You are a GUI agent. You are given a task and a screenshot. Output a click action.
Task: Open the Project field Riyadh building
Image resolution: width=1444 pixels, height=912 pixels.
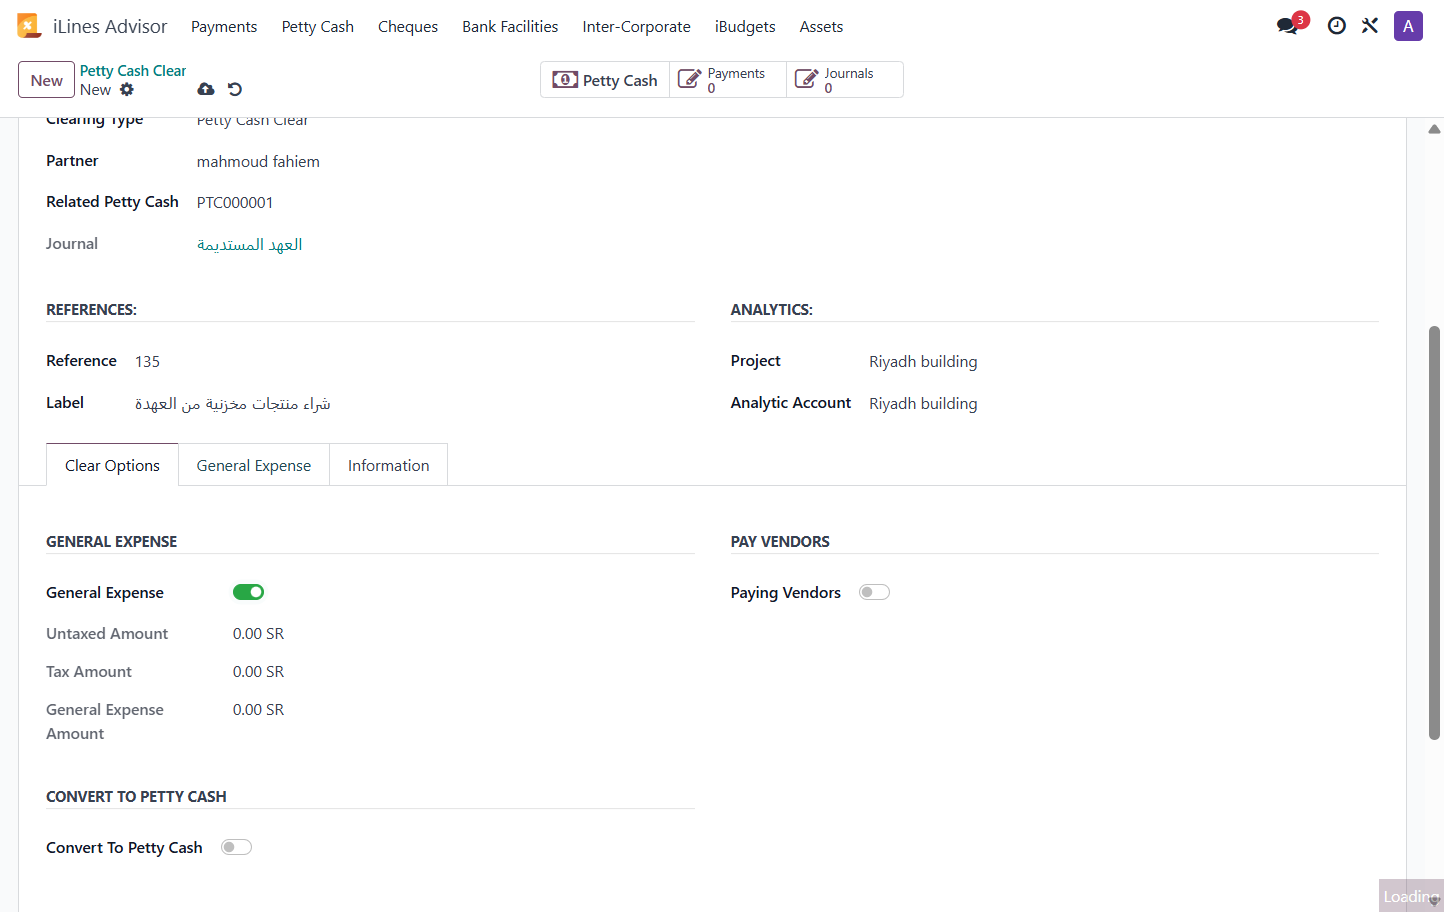[923, 361]
